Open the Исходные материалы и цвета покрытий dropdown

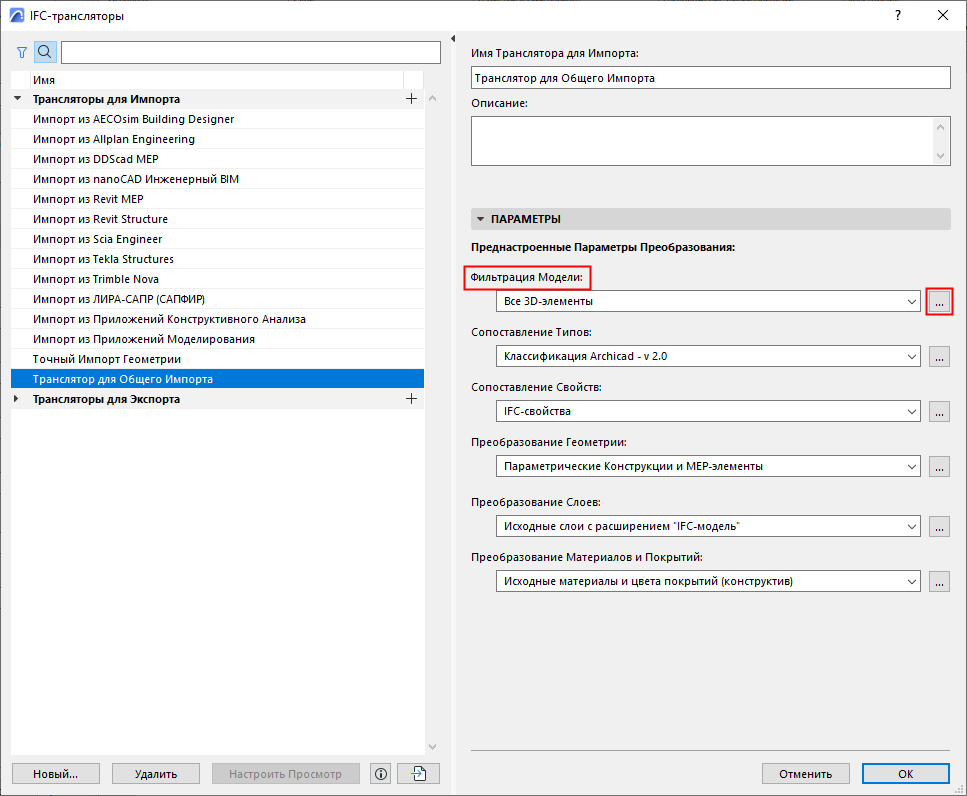tap(708, 581)
